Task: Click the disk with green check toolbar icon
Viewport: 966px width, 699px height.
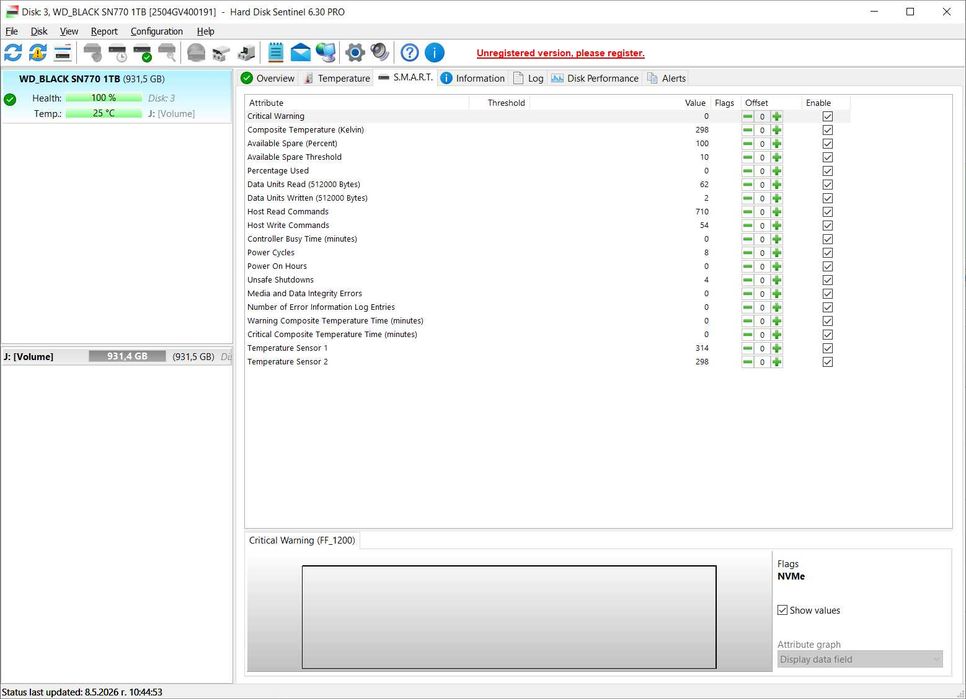Action: coord(142,53)
